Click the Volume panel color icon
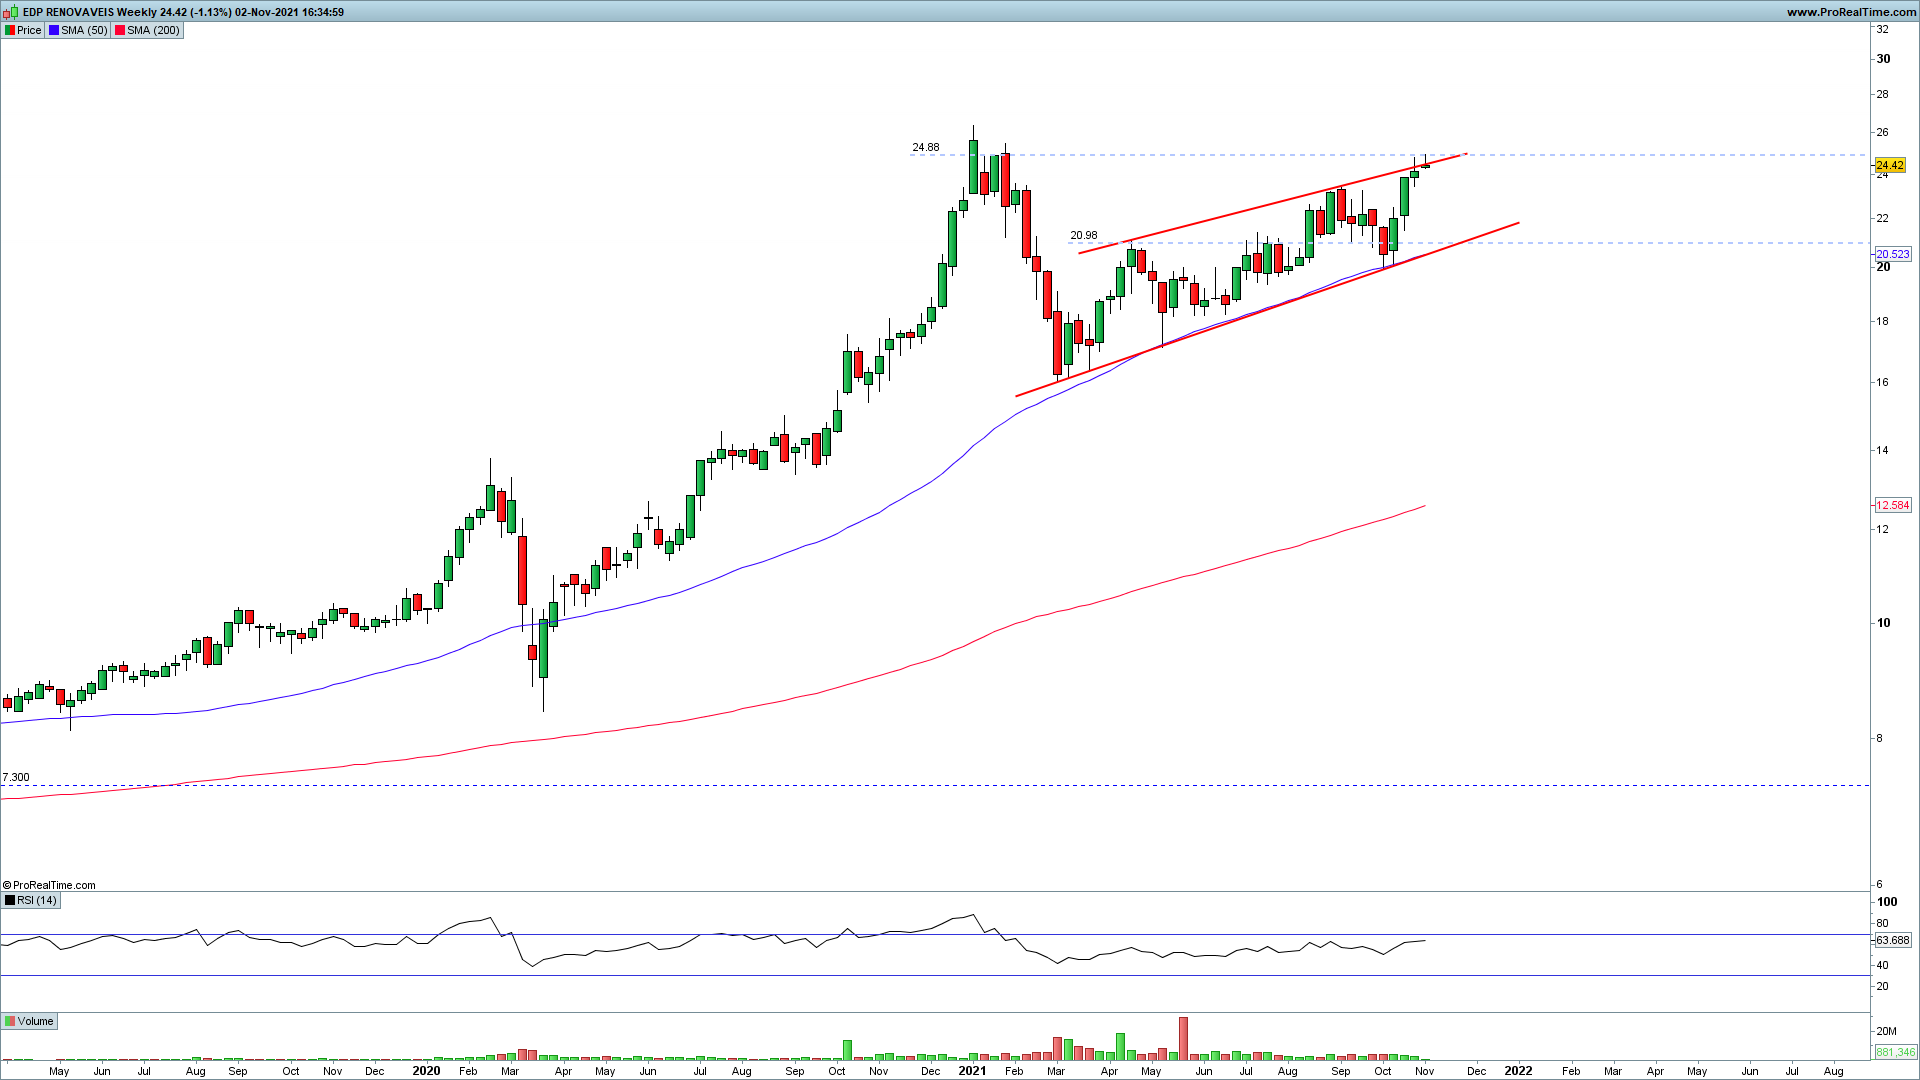 (x=10, y=1021)
